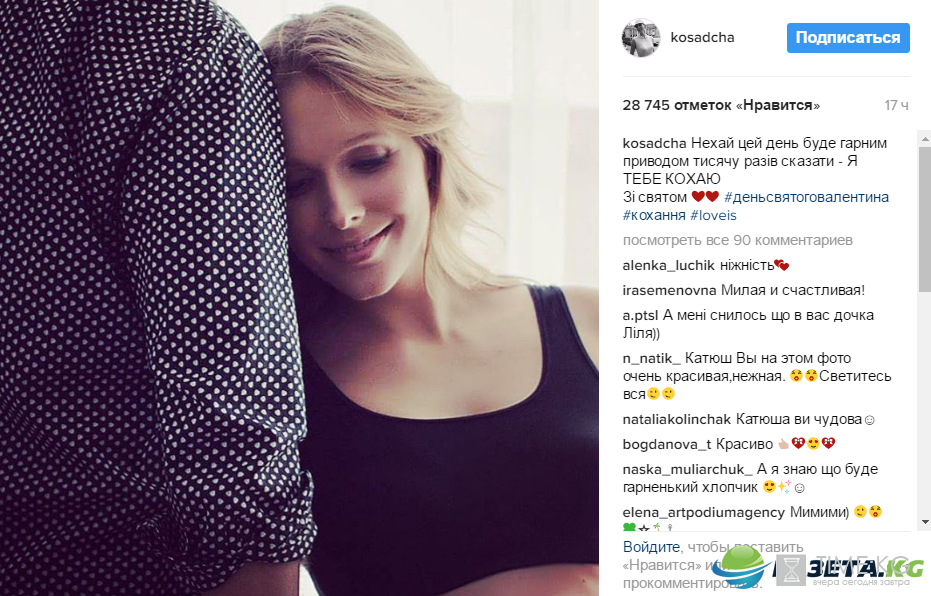Open commenter alenka_luchik profile
Viewport: 931px width, 596px height.
(x=669, y=265)
